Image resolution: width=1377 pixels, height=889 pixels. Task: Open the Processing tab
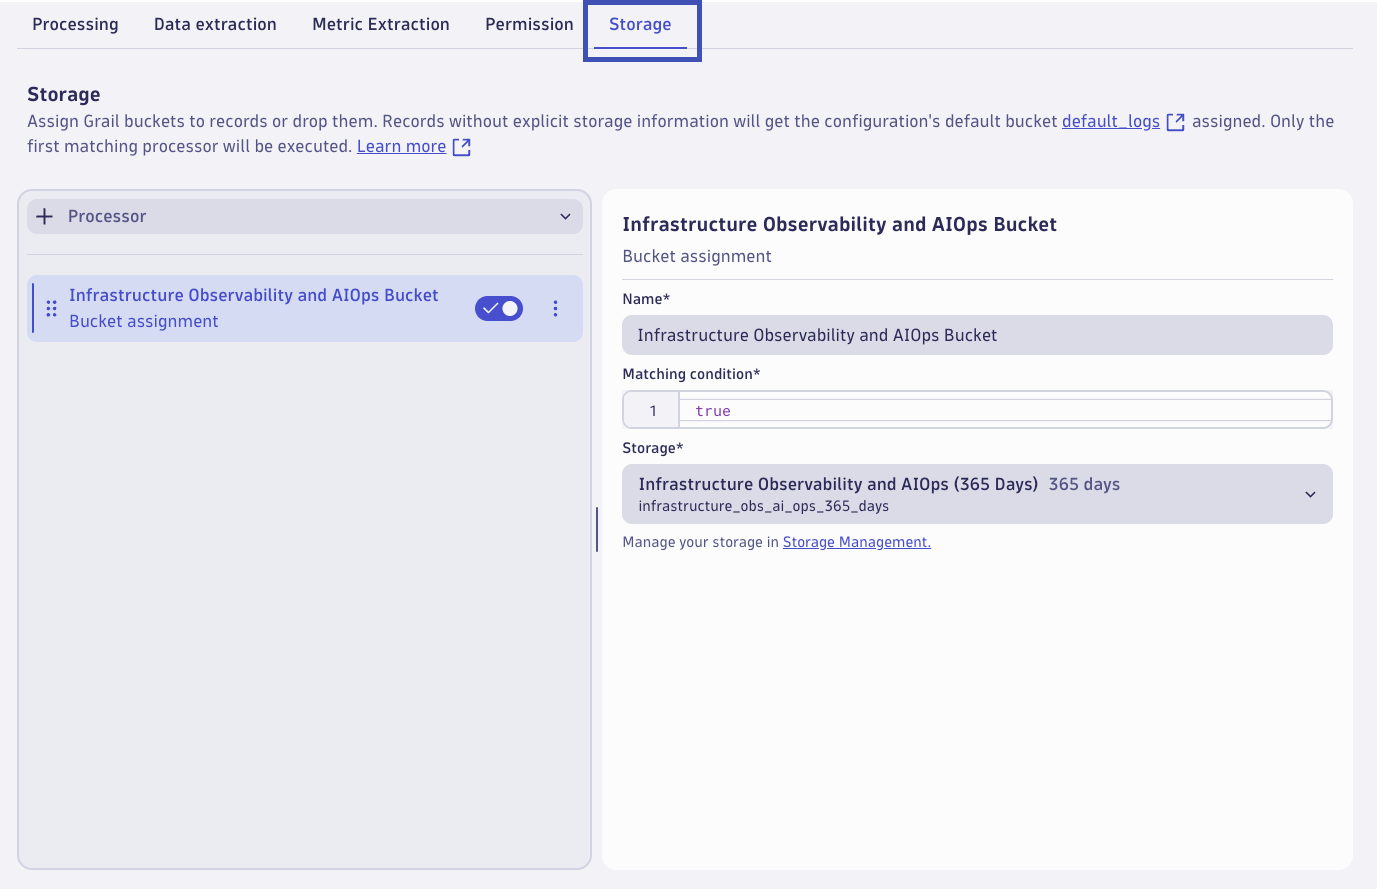[75, 24]
